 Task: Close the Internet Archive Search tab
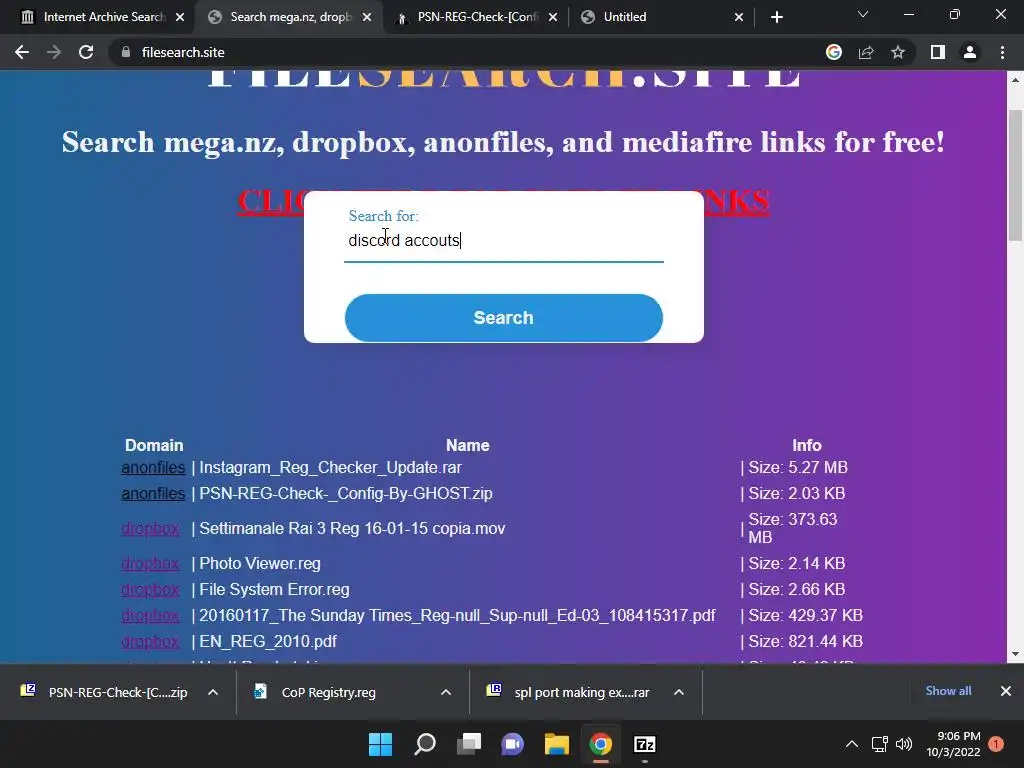[180, 17]
